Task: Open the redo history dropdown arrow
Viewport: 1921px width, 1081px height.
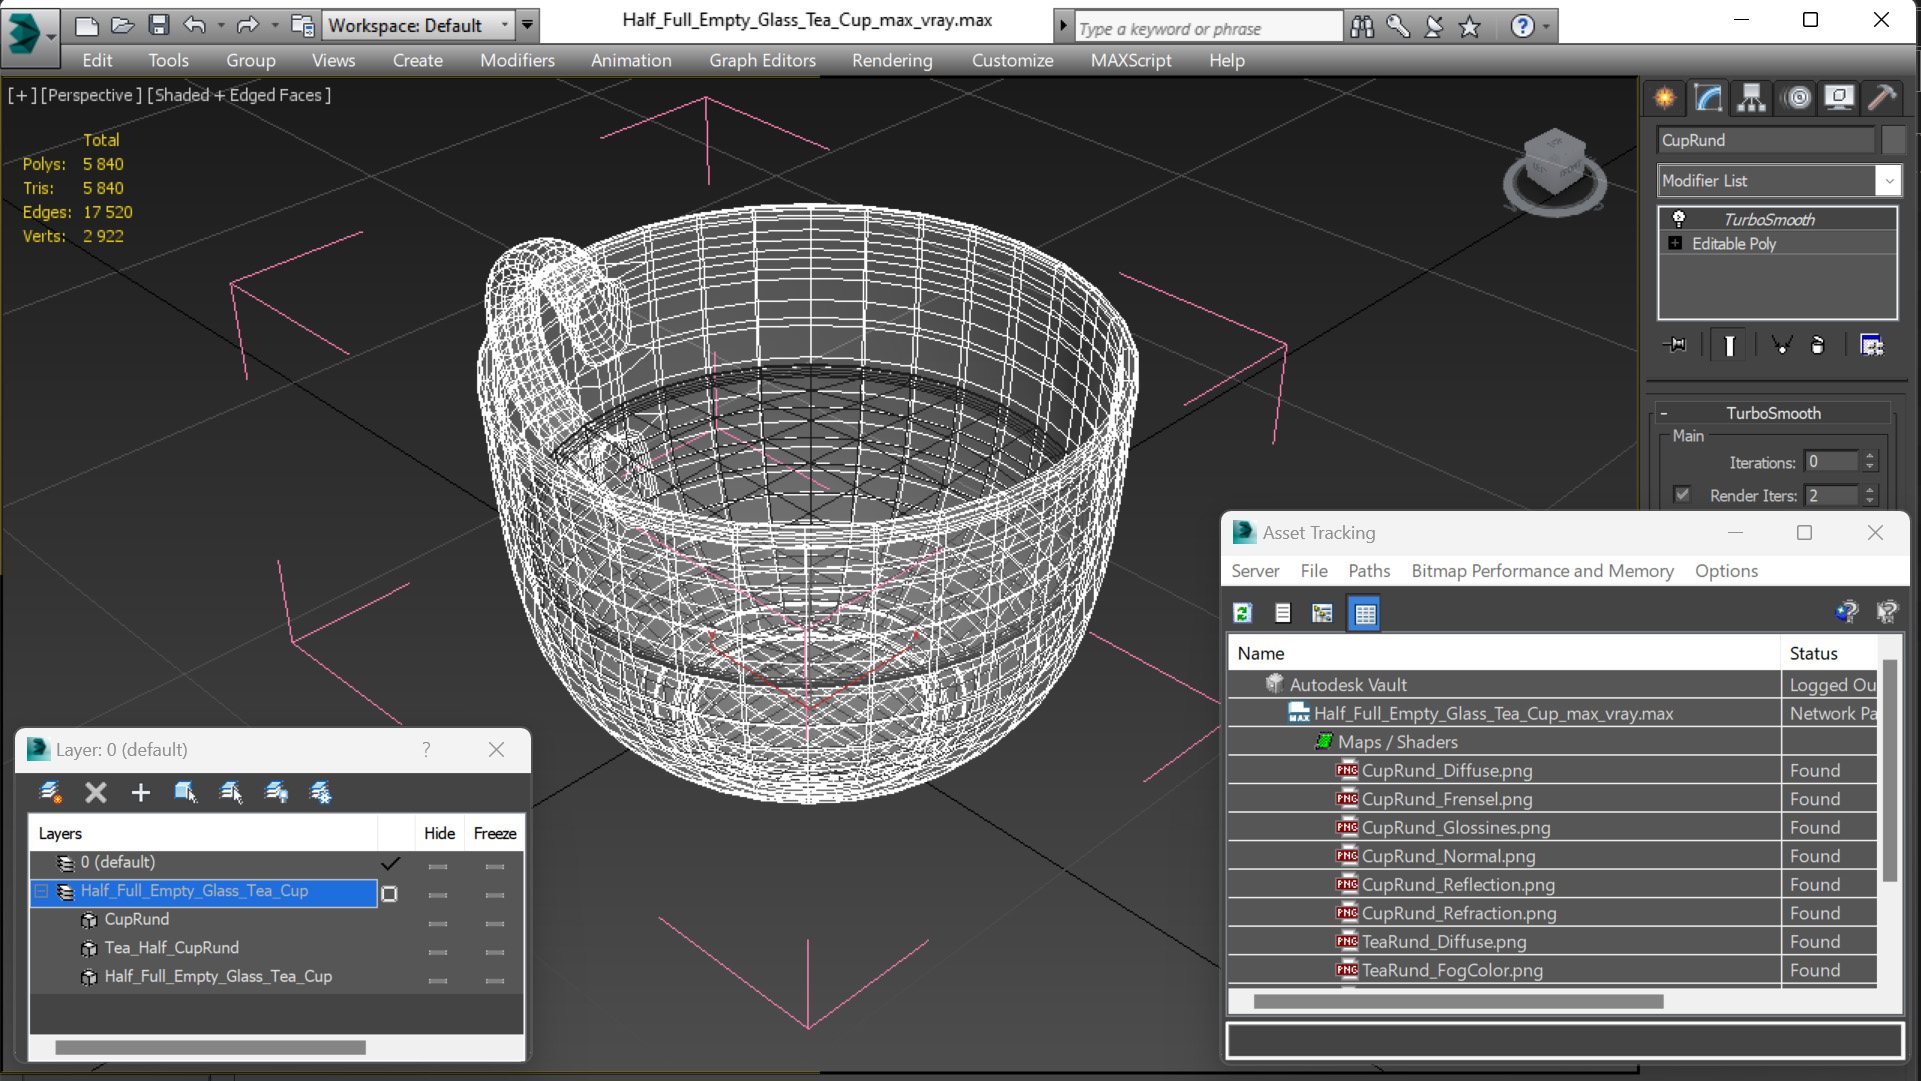Action: (274, 25)
